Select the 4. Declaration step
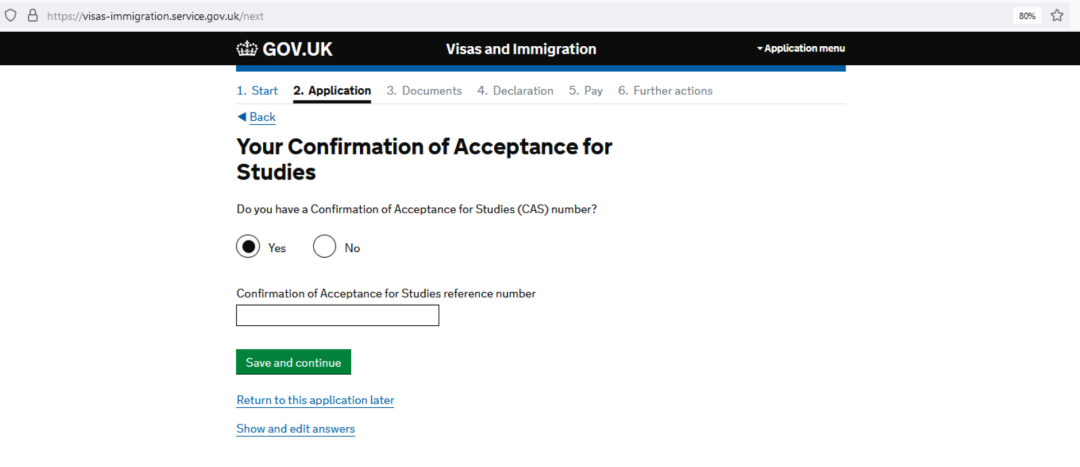Viewport: 1080px width, 467px height. coord(515,91)
